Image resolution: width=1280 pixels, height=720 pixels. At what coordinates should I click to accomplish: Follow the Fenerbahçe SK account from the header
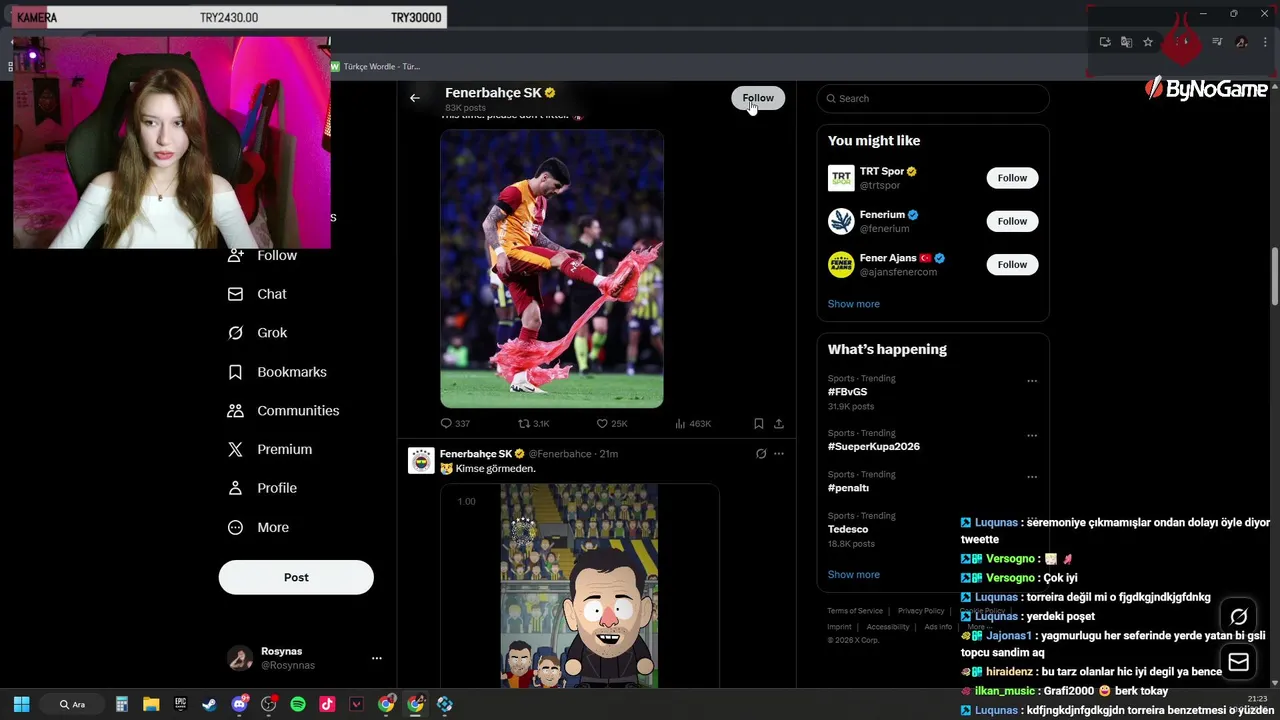point(758,98)
